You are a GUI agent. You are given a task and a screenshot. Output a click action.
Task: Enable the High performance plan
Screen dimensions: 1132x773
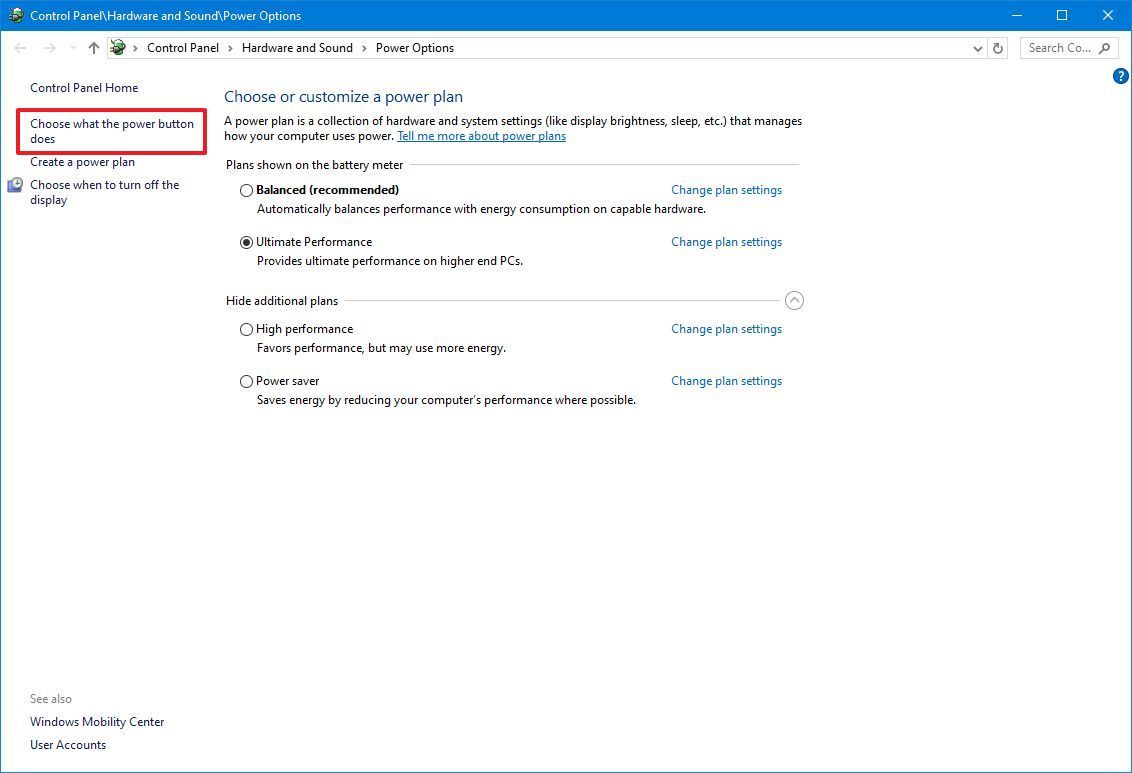[x=246, y=329]
